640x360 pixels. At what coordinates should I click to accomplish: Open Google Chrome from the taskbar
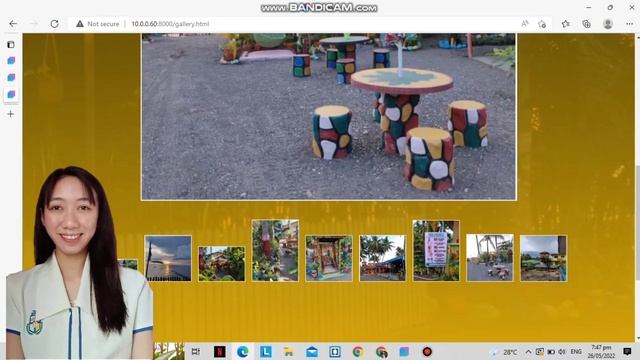358,351
